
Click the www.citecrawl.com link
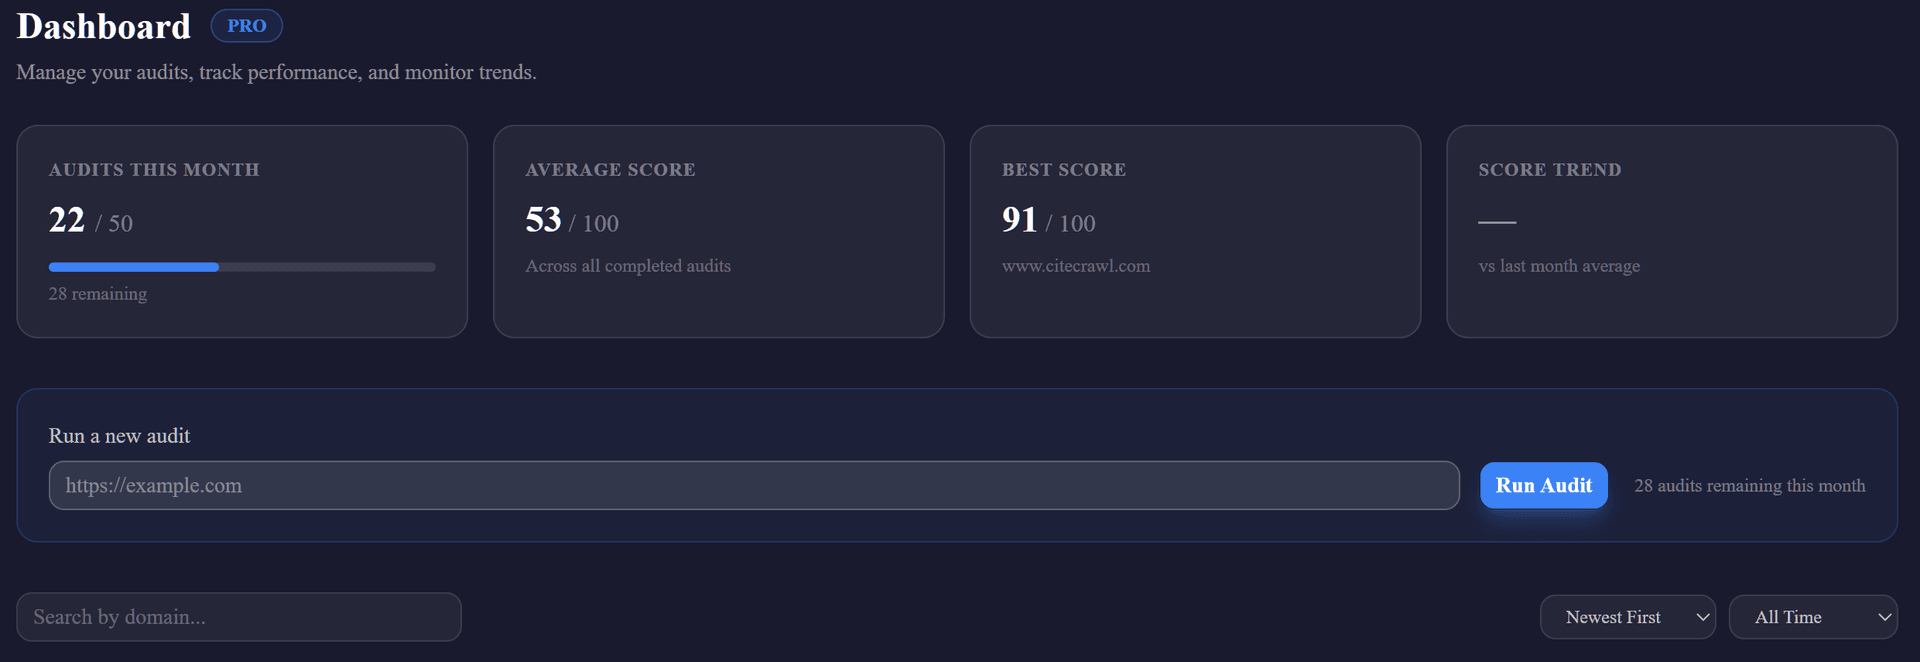(x=1076, y=266)
